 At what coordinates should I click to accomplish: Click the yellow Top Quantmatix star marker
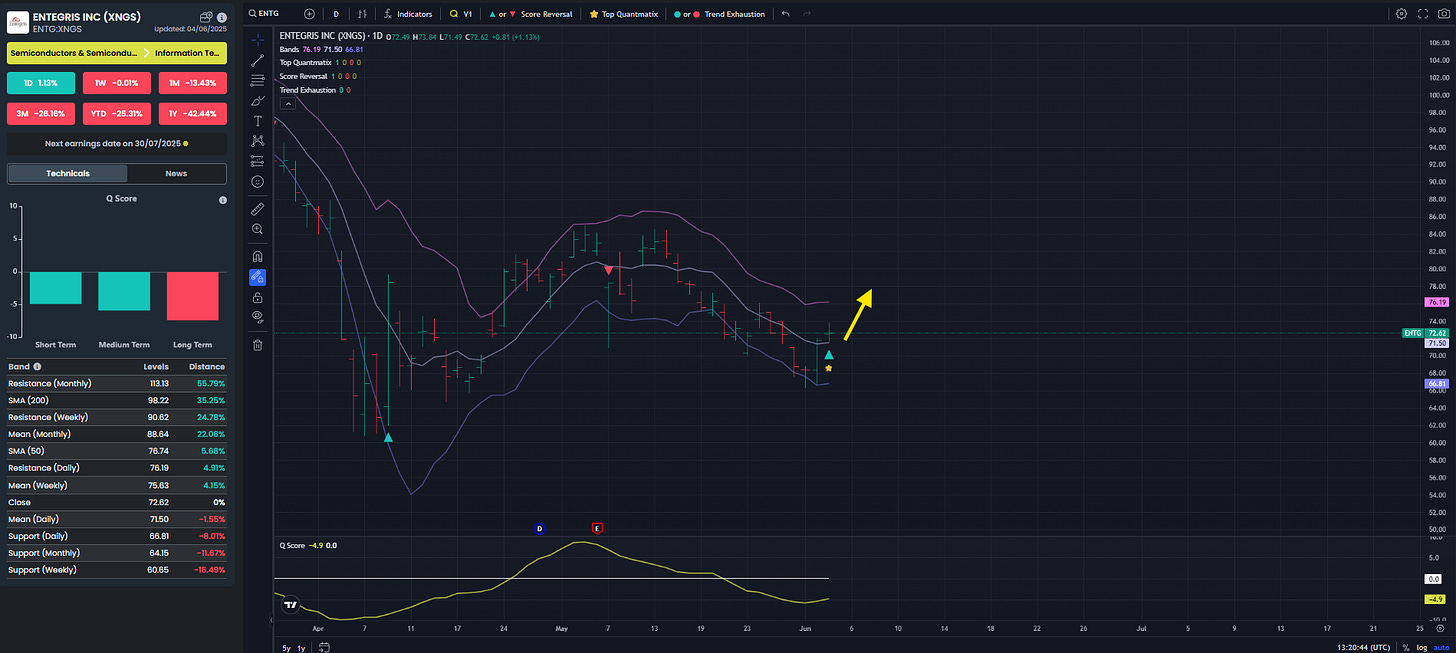[x=828, y=368]
